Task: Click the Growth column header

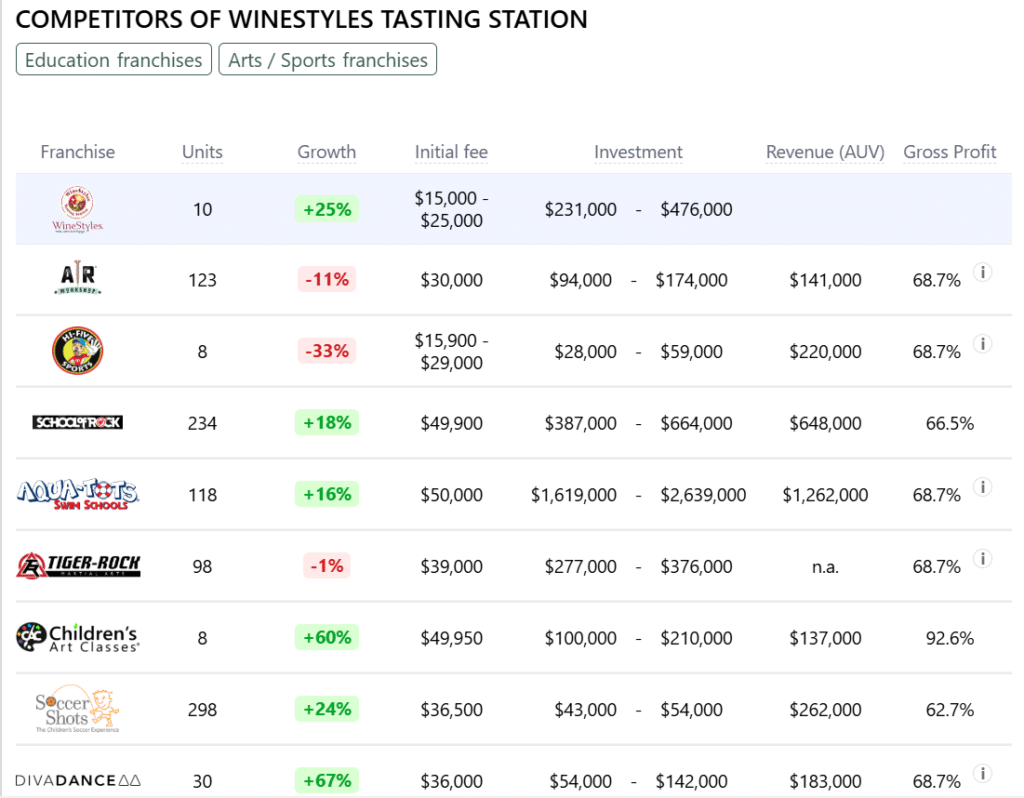Action: (x=327, y=152)
